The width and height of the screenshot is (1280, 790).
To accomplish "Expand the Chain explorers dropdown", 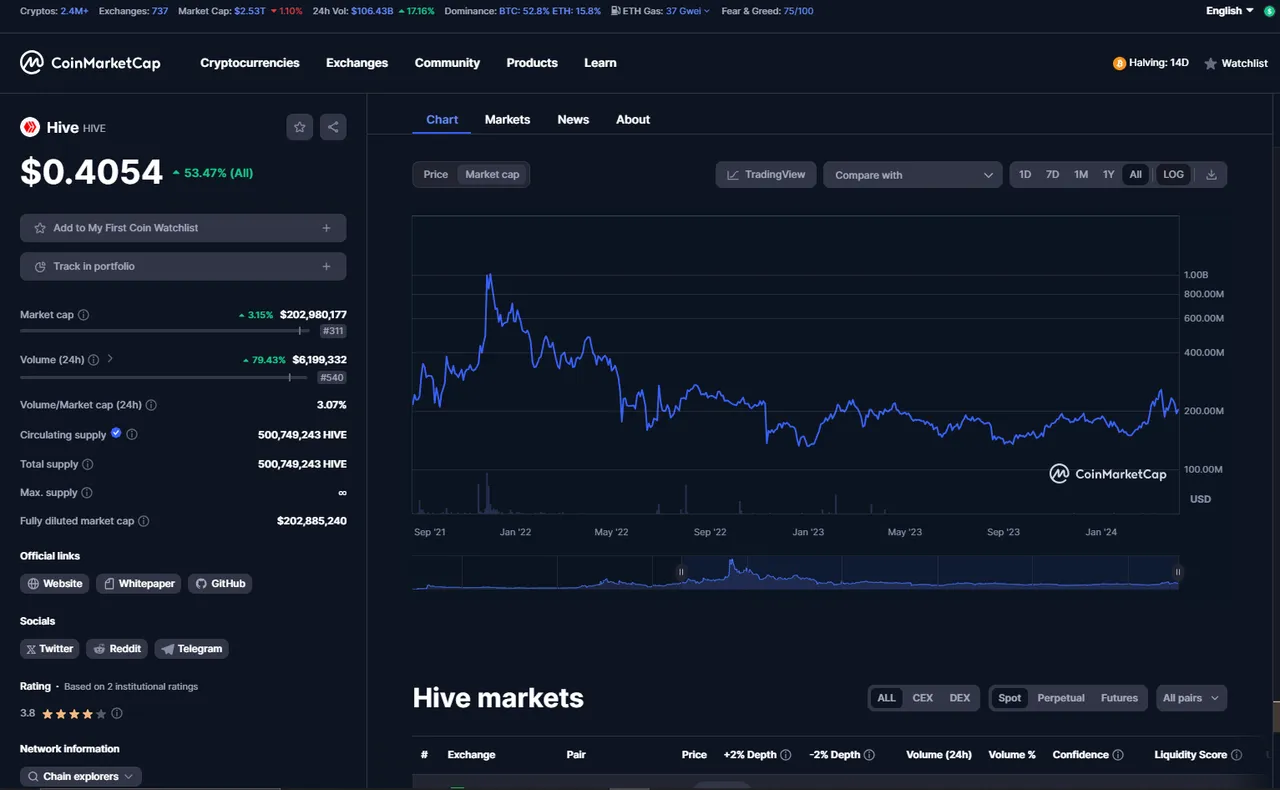I will tap(81, 776).
